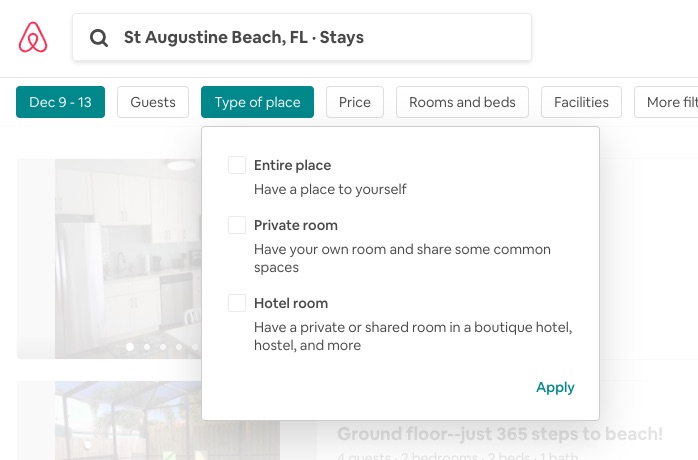Screen dimensions: 698x460
Task: Open the Rooms and beds filter
Action: click(x=462, y=102)
